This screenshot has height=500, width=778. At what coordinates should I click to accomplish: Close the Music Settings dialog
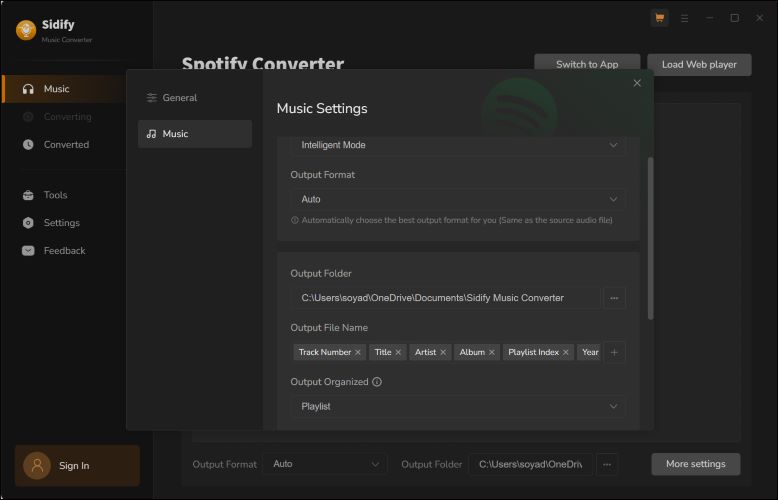tap(637, 83)
